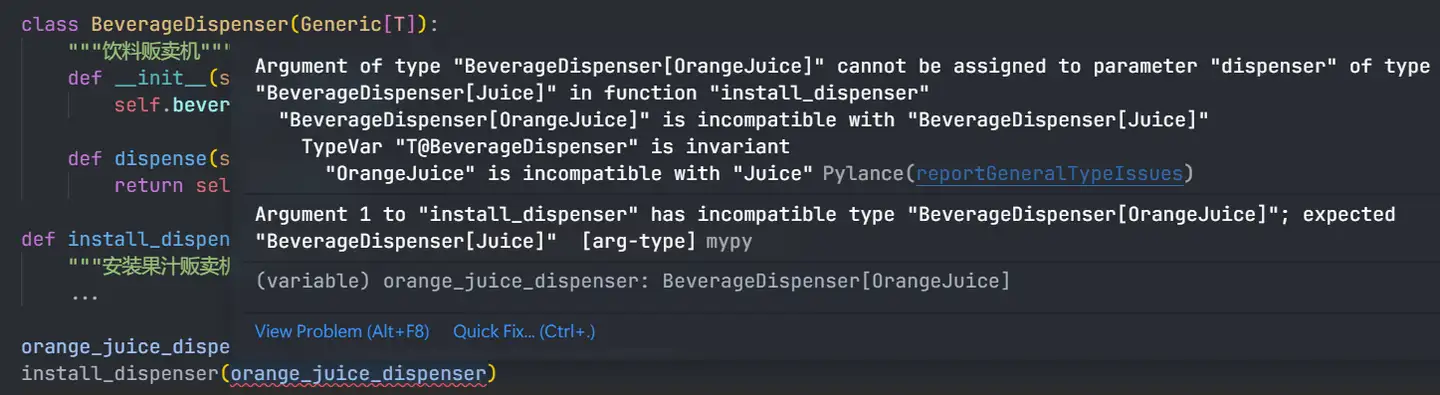1440x395 pixels.
Task: Click the Pylance source label in tooltip
Action: click(862, 174)
